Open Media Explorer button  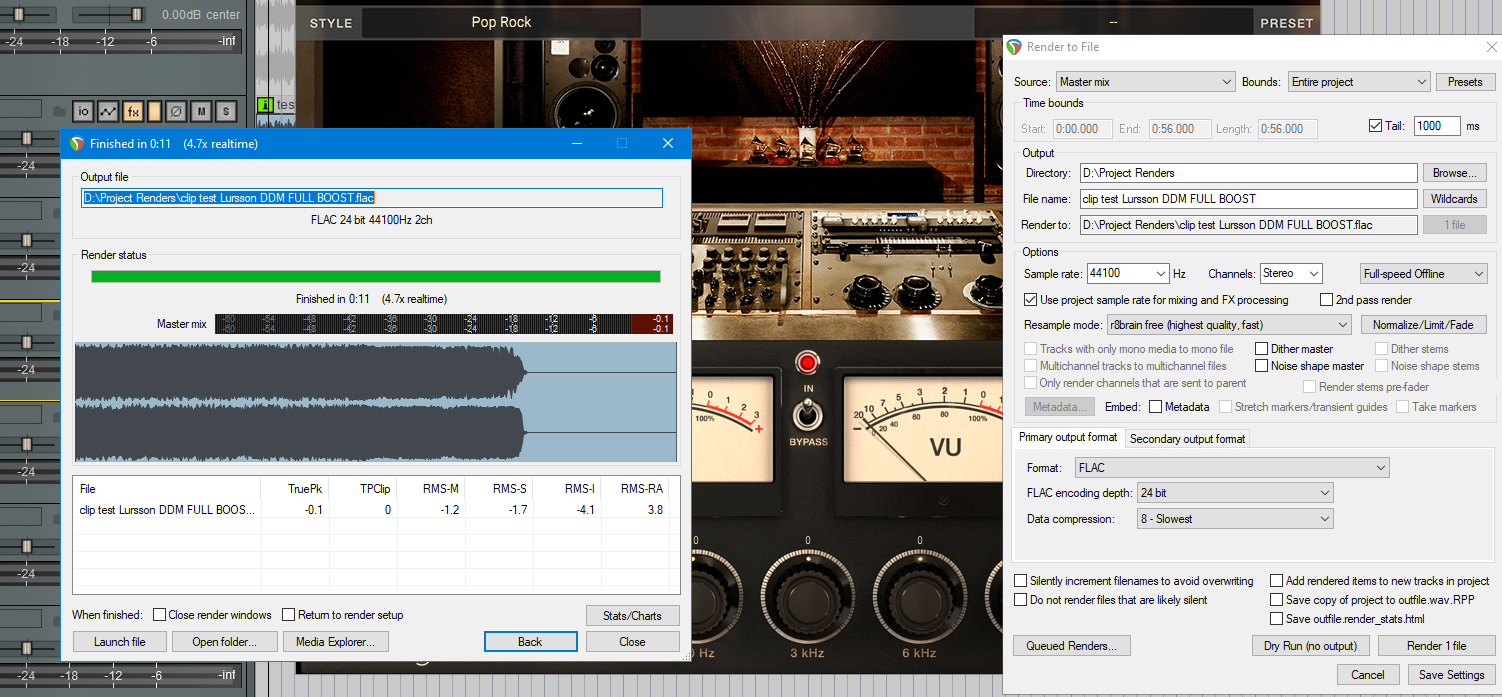pyautogui.click(x=335, y=642)
